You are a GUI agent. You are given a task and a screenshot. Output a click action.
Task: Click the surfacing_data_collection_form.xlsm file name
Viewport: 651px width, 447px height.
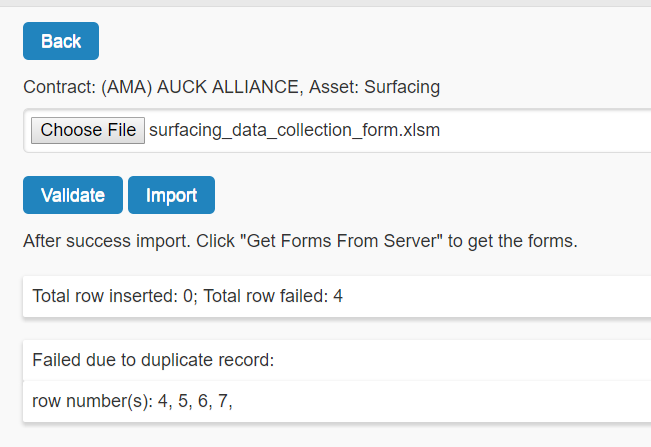click(294, 130)
